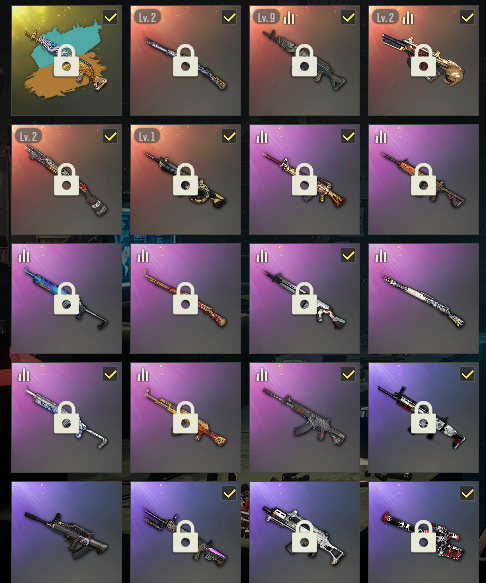
Task: Select the Lv.9 camo rifle skin tile
Action: pyautogui.click(x=304, y=60)
